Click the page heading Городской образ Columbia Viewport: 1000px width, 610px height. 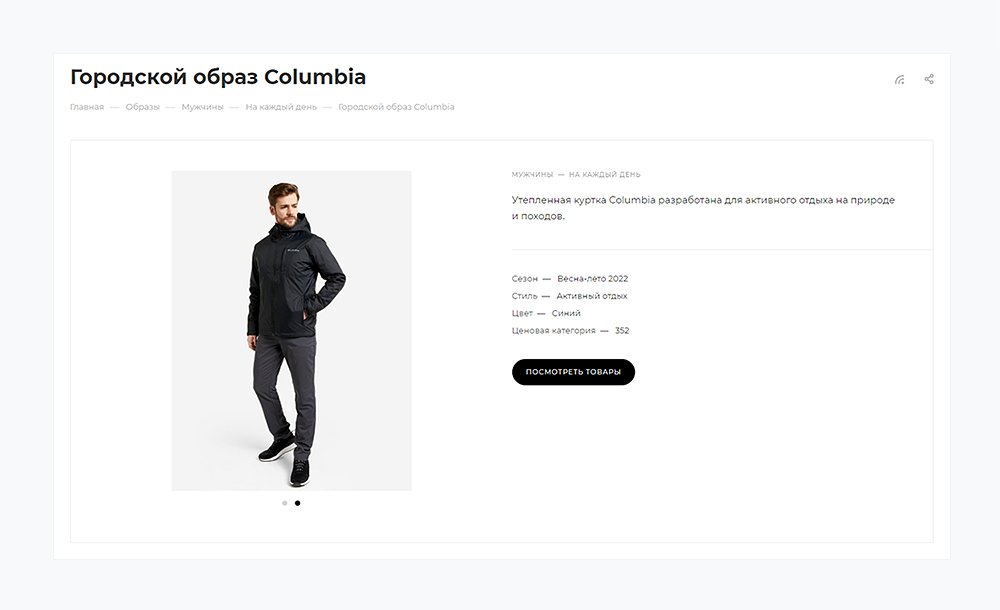click(x=218, y=77)
